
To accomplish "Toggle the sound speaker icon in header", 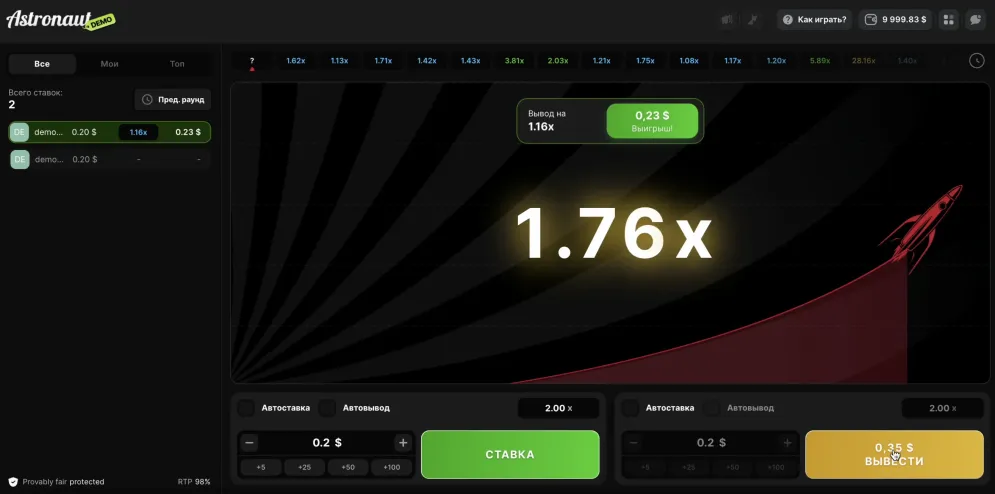I will tap(727, 20).
